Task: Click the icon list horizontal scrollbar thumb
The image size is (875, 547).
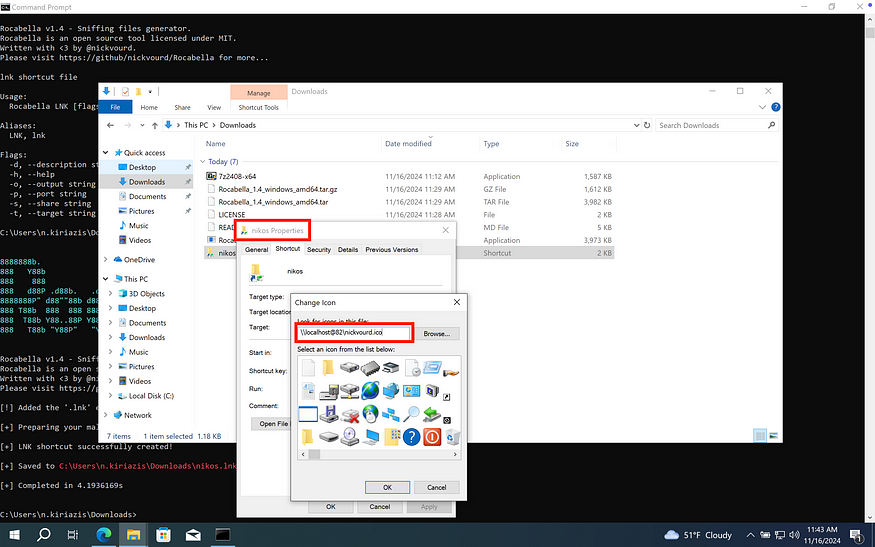Action: click(x=314, y=454)
